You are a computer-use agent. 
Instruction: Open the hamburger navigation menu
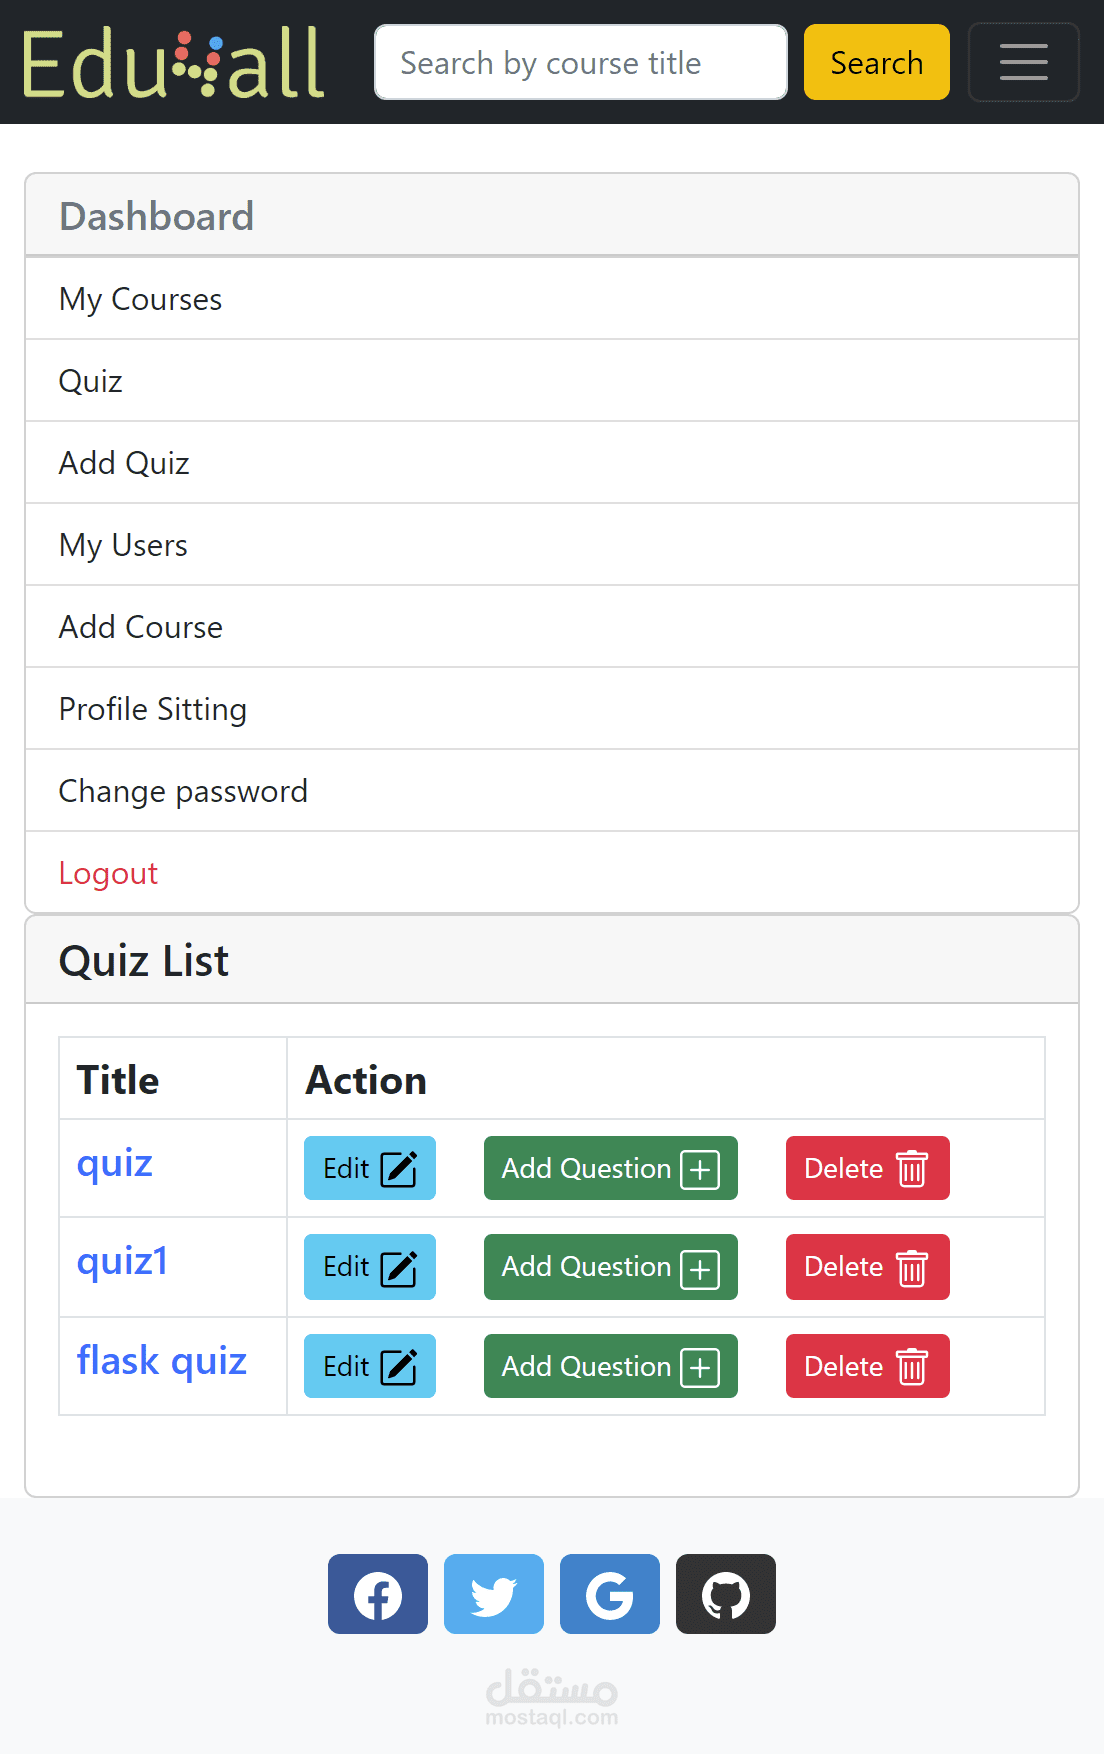(1023, 62)
